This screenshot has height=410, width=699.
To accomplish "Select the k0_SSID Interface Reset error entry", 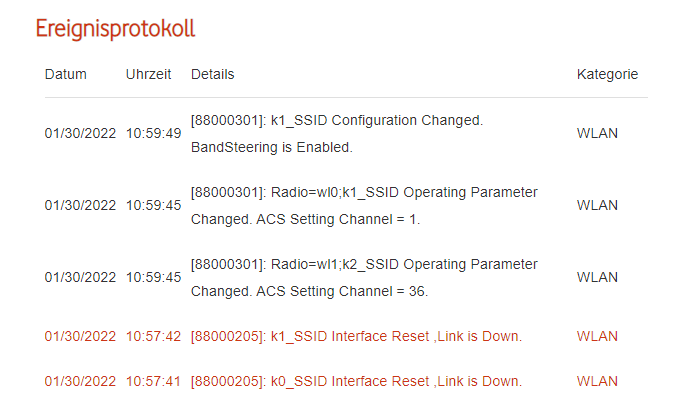I will pos(356,381).
